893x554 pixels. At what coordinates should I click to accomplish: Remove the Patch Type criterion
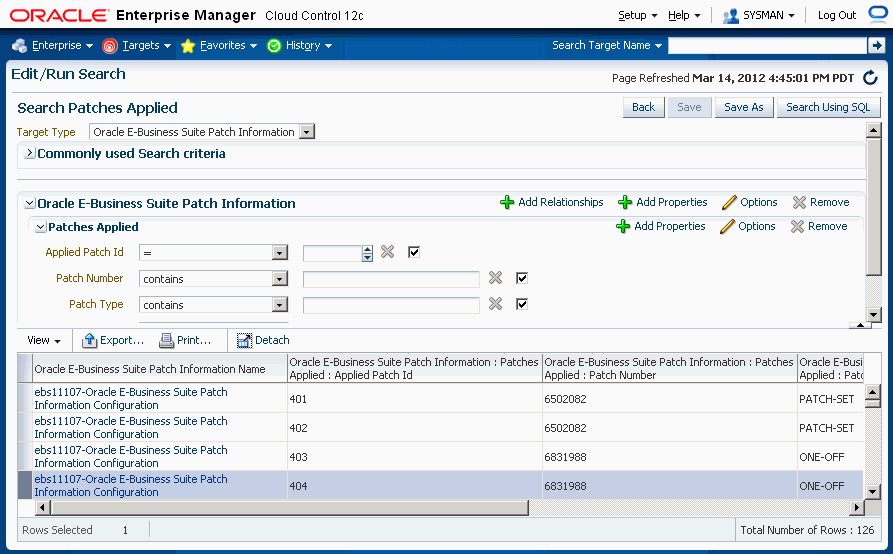tap(495, 304)
